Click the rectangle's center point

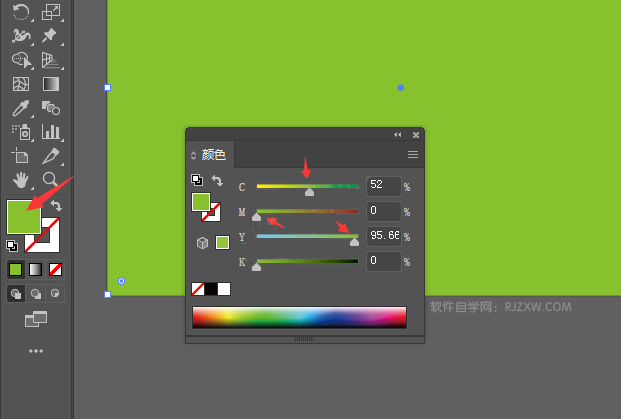(x=401, y=88)
